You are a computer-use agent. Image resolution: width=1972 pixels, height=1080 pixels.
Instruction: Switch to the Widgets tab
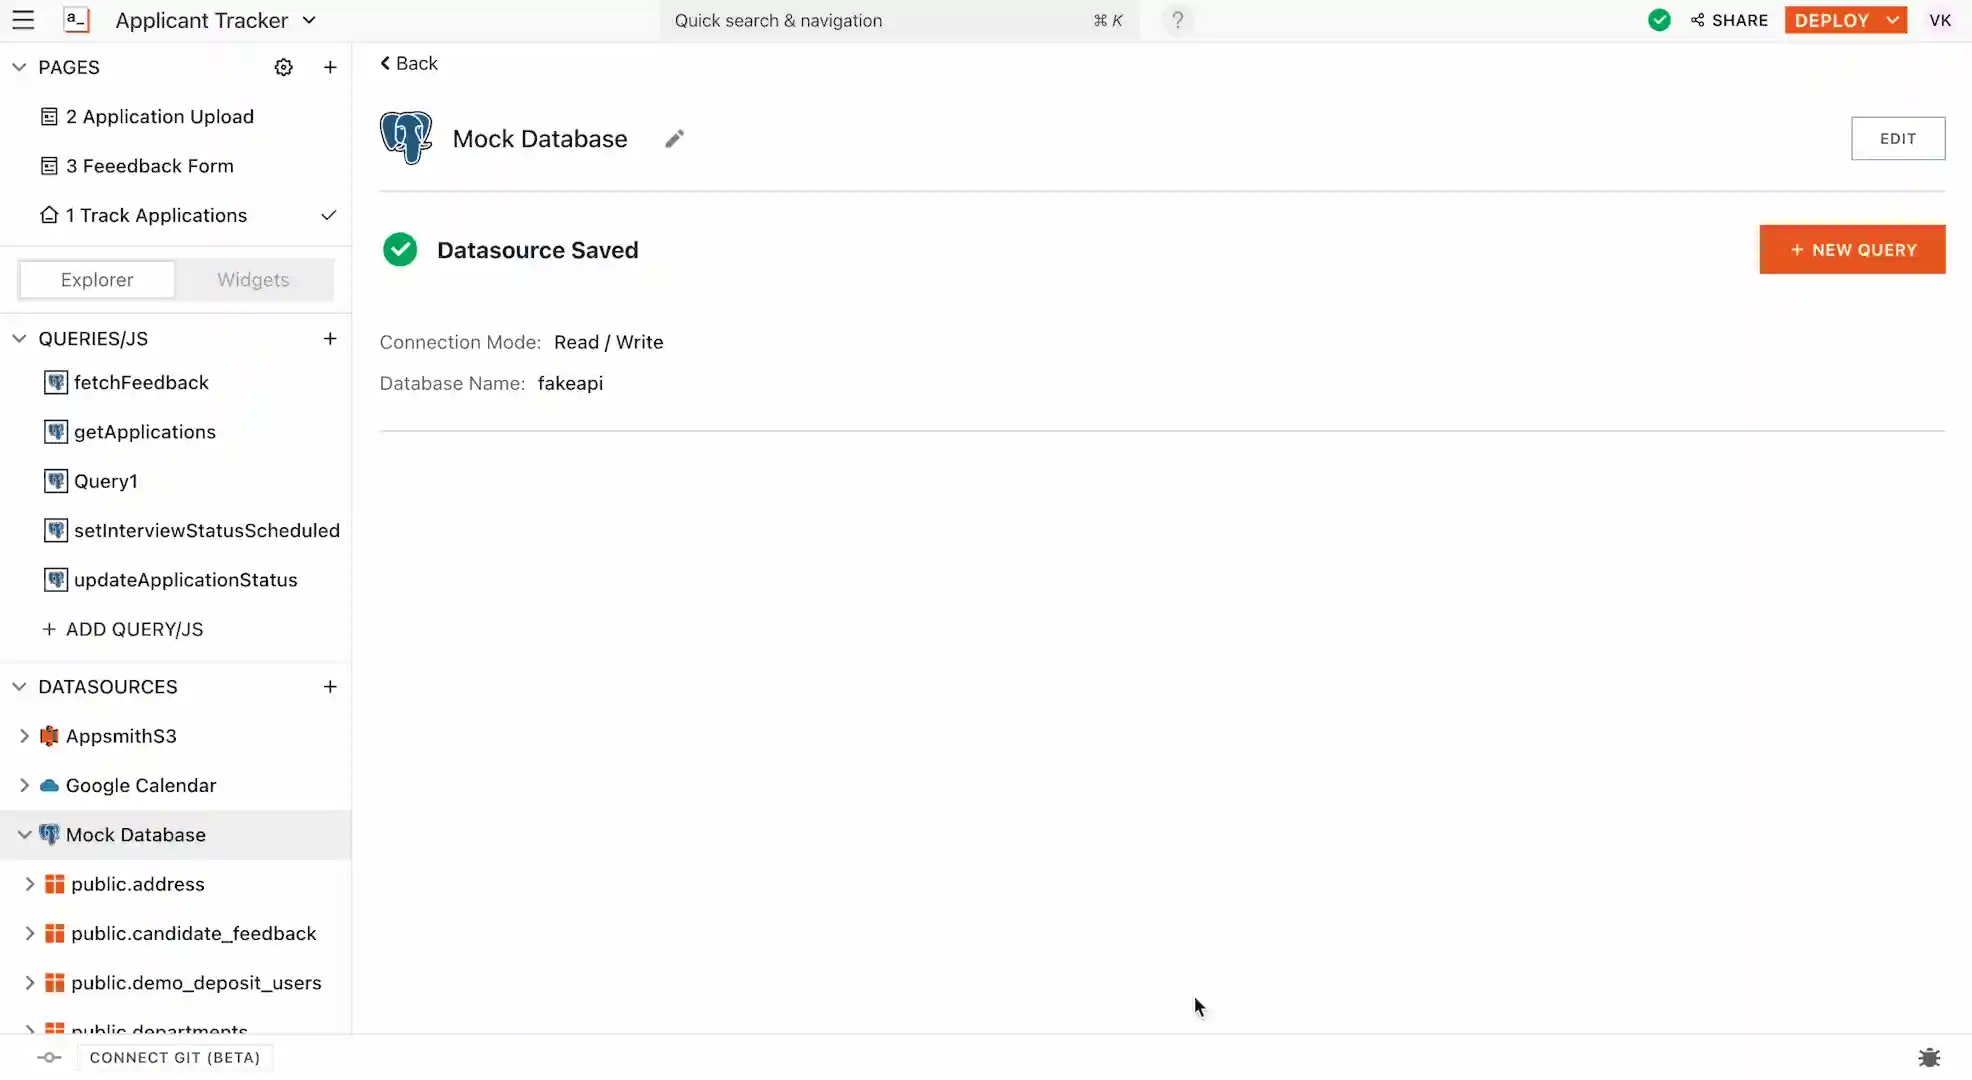tap(253, 280)
